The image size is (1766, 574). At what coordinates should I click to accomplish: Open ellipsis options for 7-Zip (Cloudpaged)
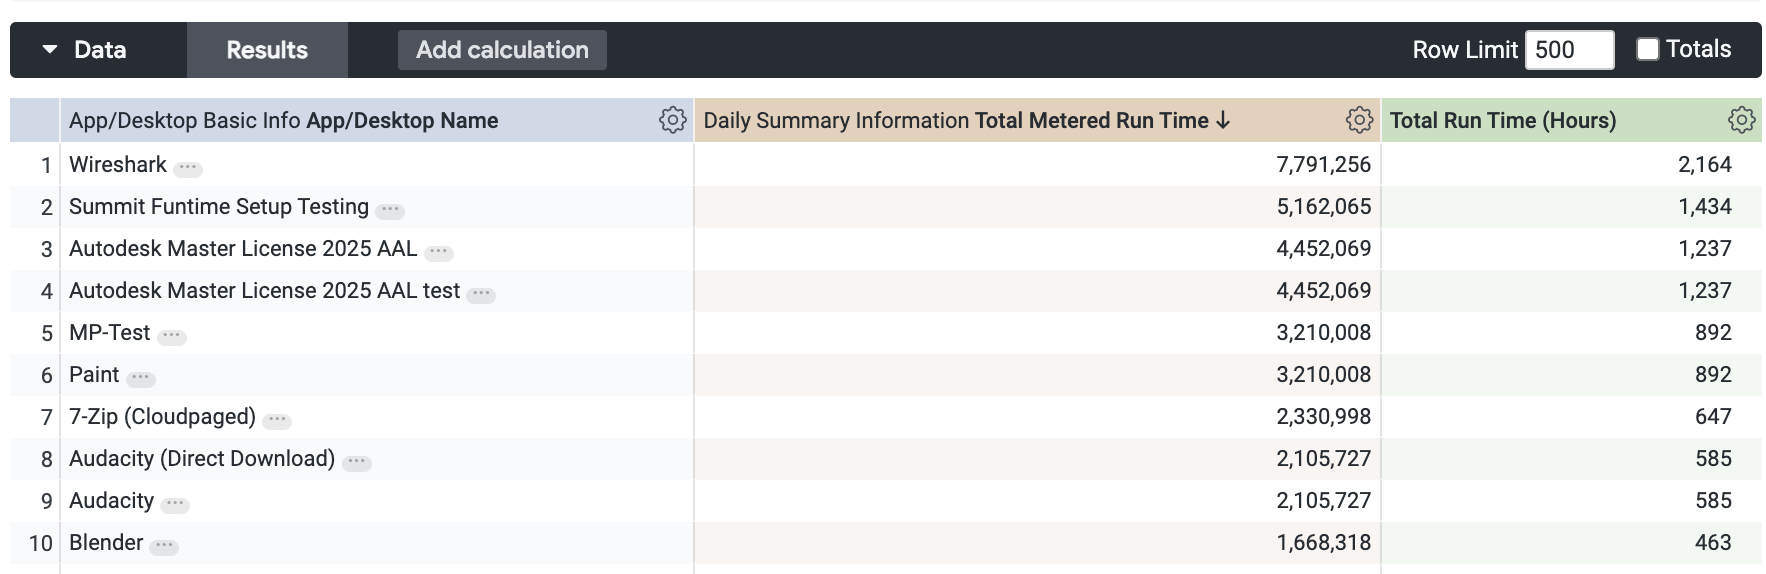[x=277, y=420]
